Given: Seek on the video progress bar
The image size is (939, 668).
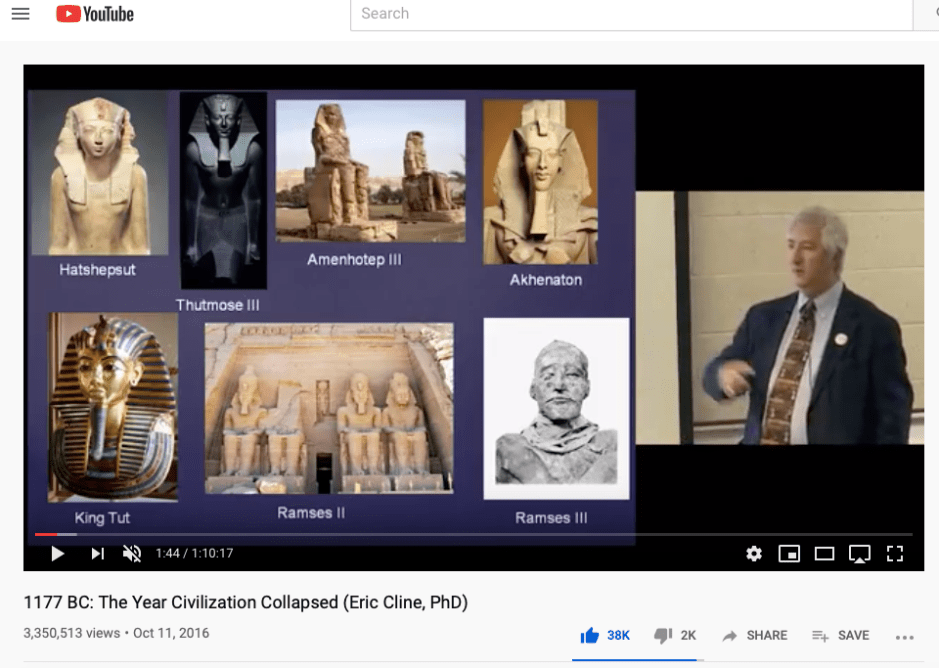Looking at the screenshot, I should tap(470, 535).
